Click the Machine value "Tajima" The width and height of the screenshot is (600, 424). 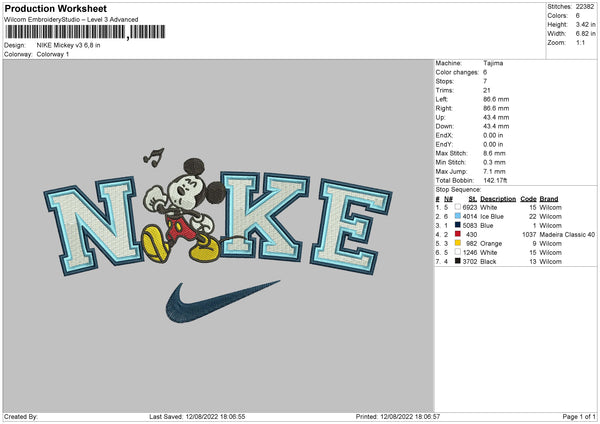(493, 63)
